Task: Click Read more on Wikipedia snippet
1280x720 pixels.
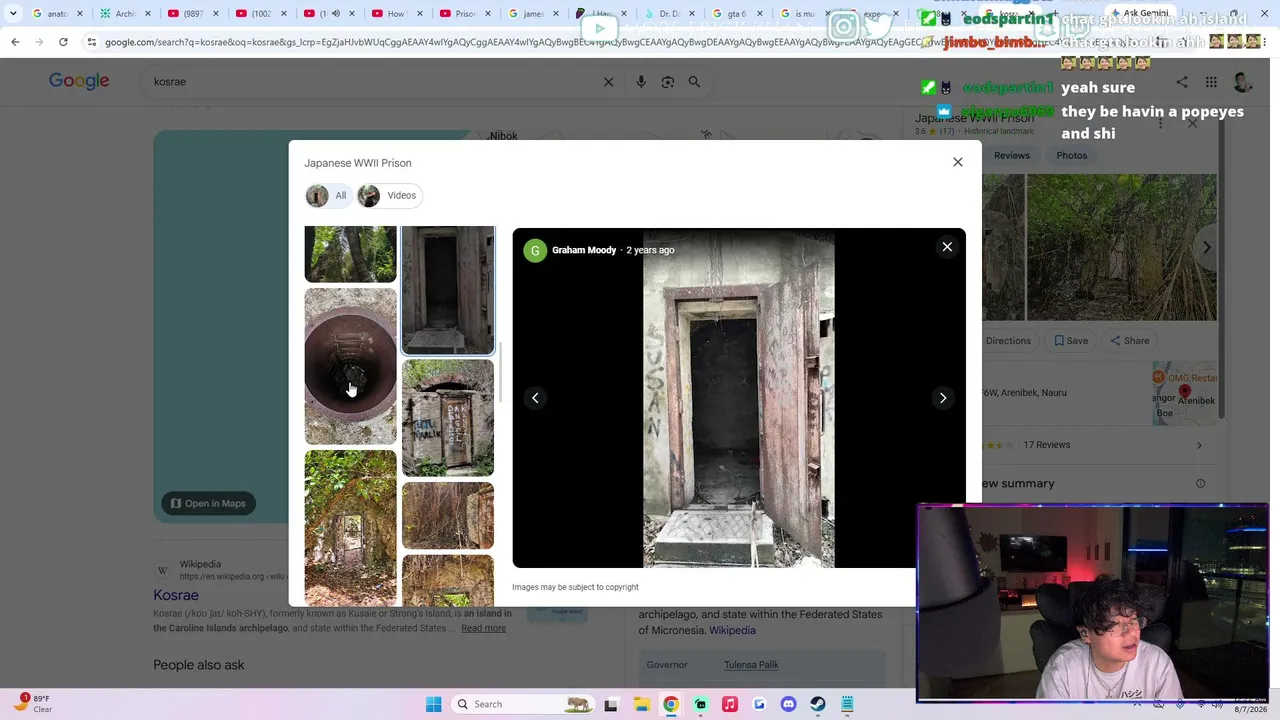Action: coord(483,628)
